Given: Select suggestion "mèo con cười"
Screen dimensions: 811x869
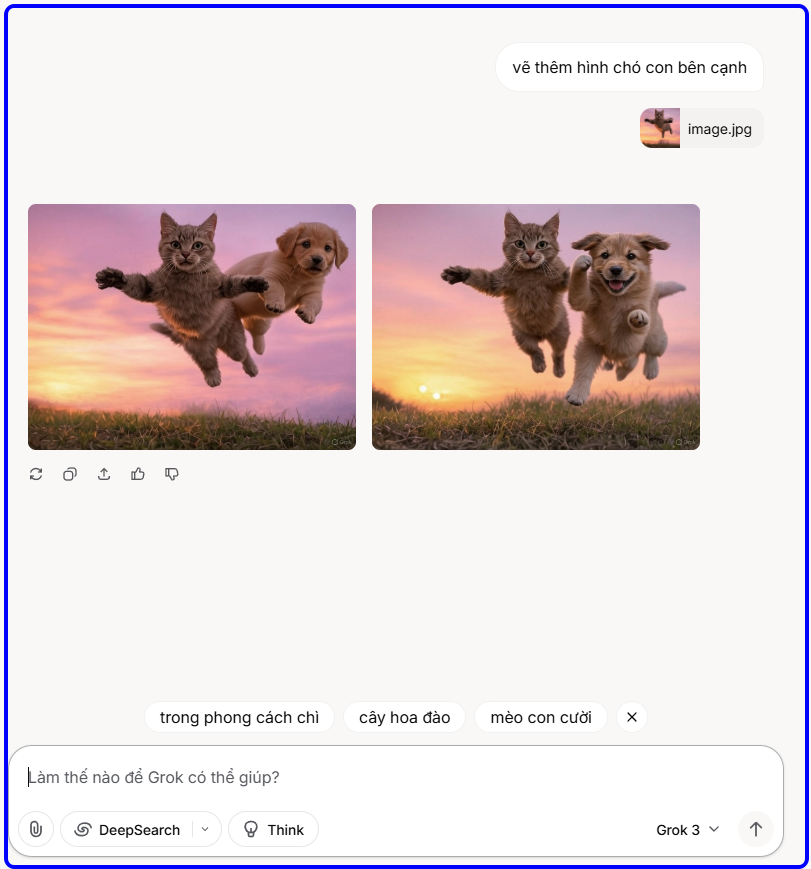Looking at the screenshot, I should pos(541,717).
